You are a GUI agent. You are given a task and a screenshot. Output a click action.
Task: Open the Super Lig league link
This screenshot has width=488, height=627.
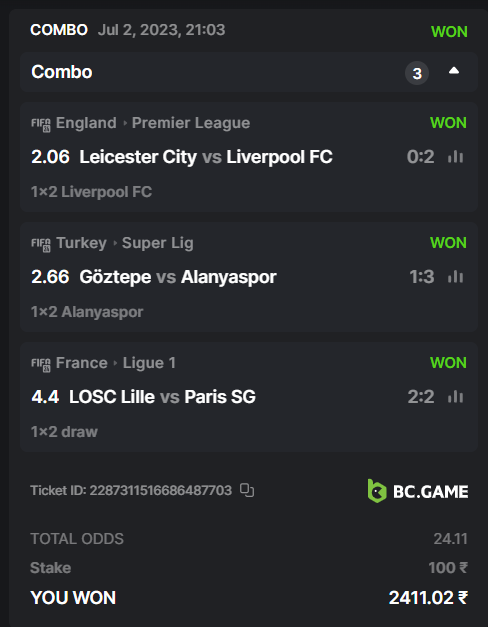coord(158,243)
